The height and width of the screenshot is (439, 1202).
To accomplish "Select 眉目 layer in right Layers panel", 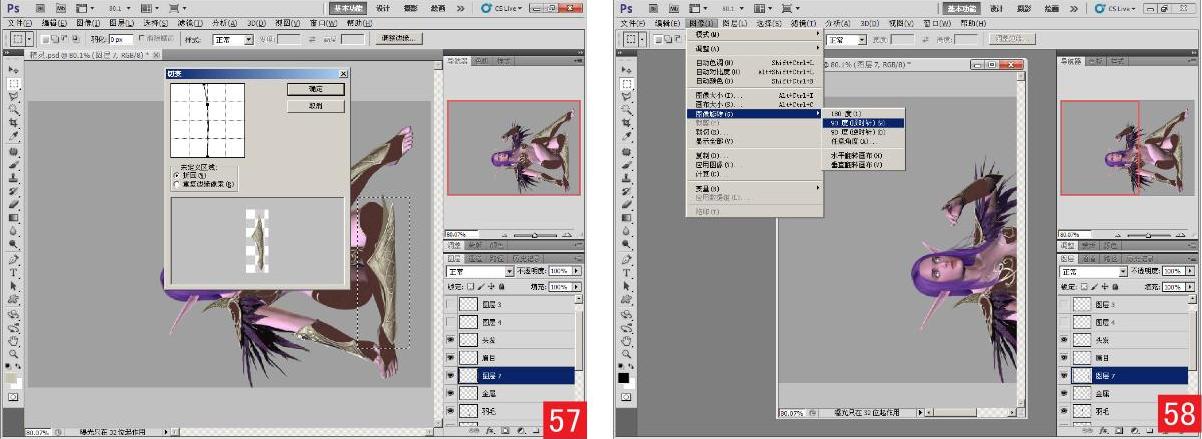I will tap(1125, 358).
